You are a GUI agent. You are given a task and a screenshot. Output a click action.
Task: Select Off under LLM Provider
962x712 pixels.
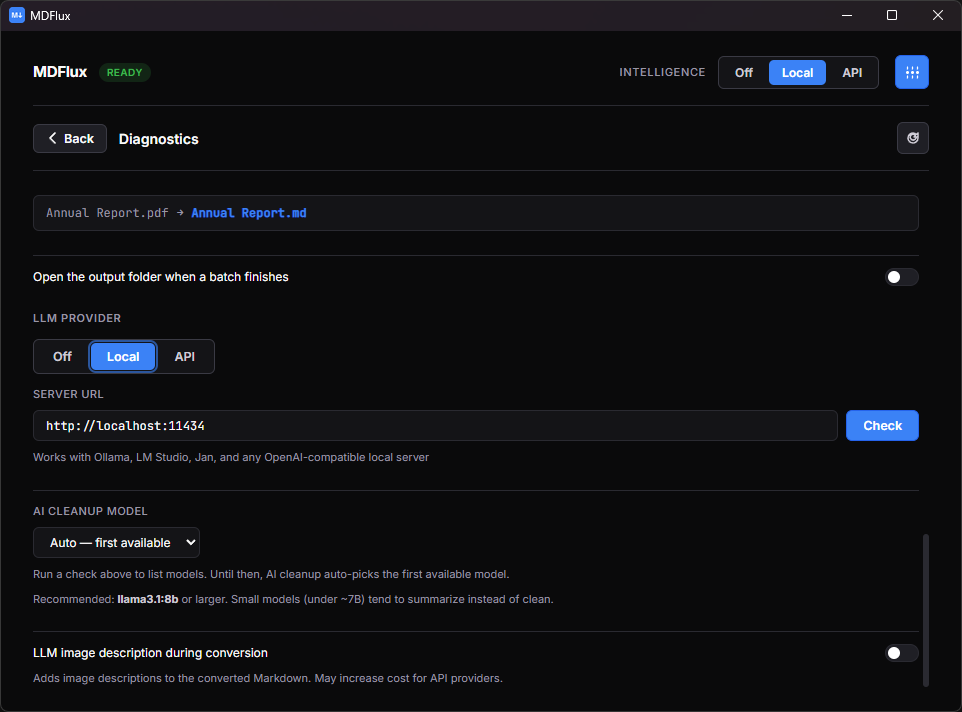62,356
